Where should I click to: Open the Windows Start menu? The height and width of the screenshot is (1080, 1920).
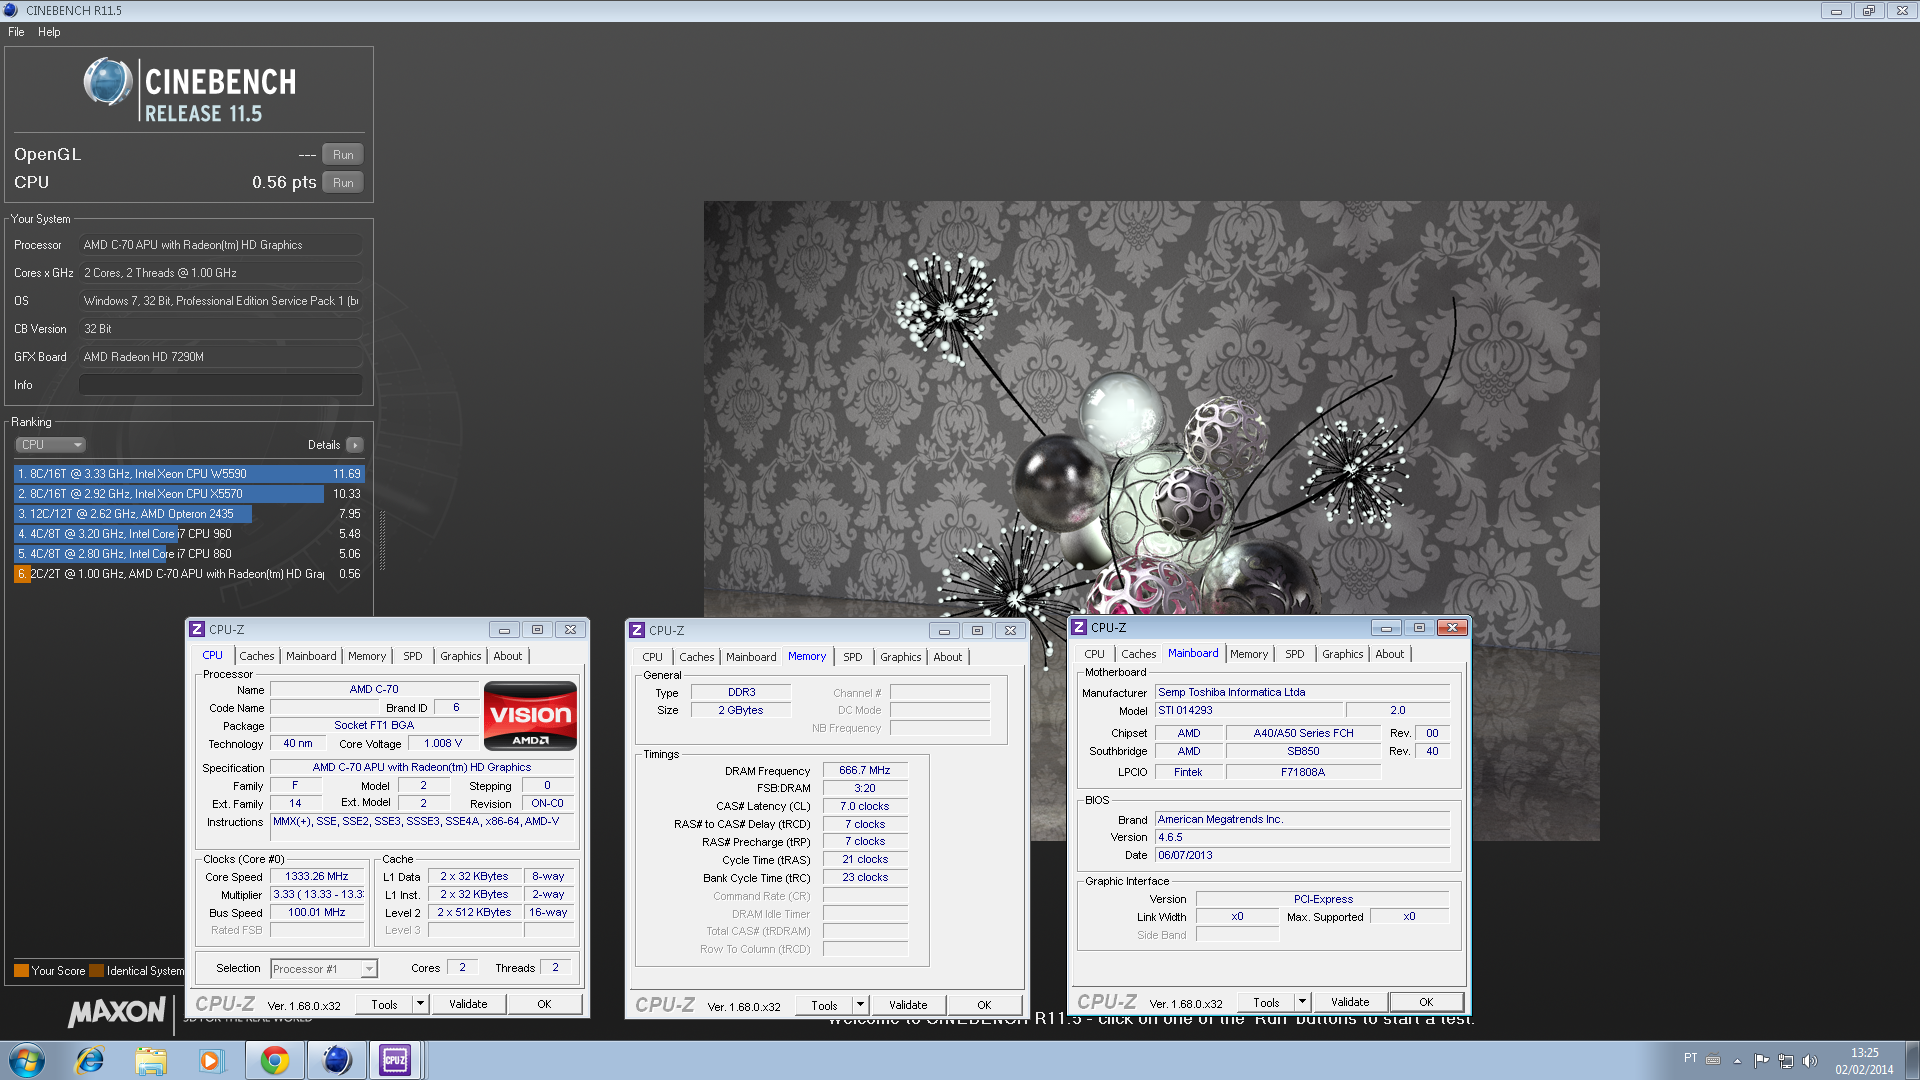[x=27, y=1060]
